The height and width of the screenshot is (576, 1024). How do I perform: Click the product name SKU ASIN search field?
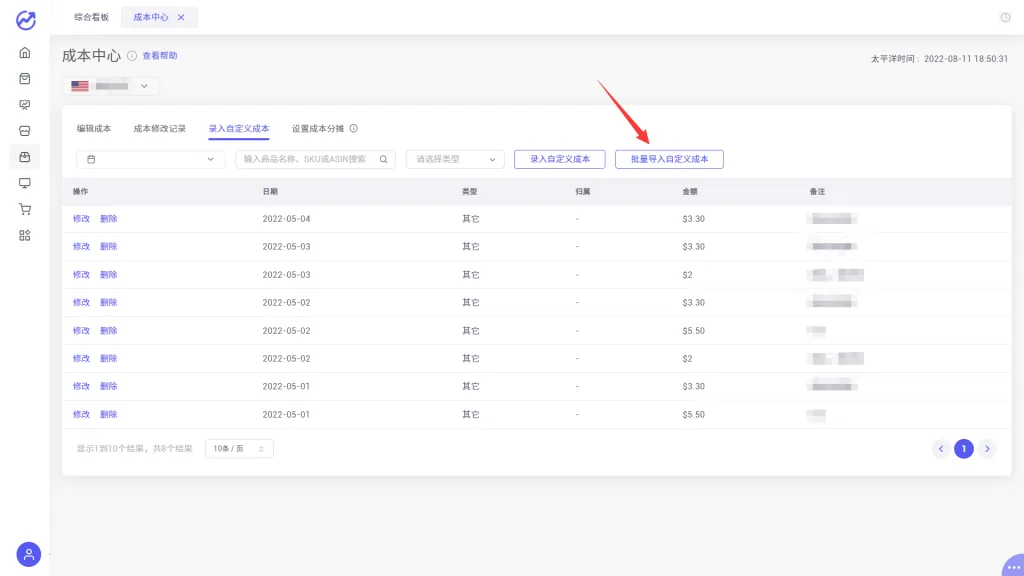click(315, 159)
